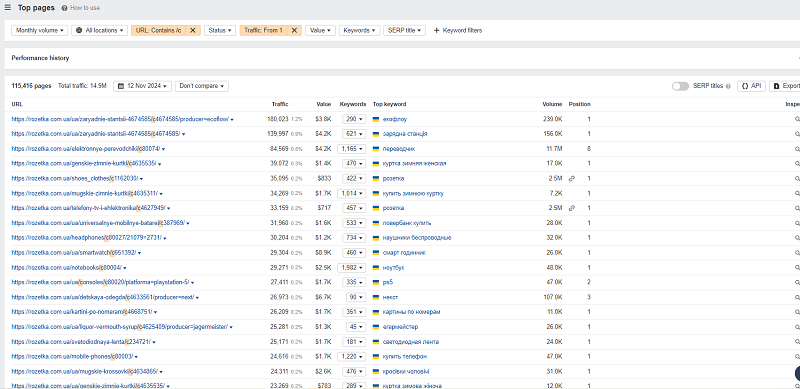Open the All locations filter
The width and height of the screenshot is (800, 389).
click(x=99, y=31)
